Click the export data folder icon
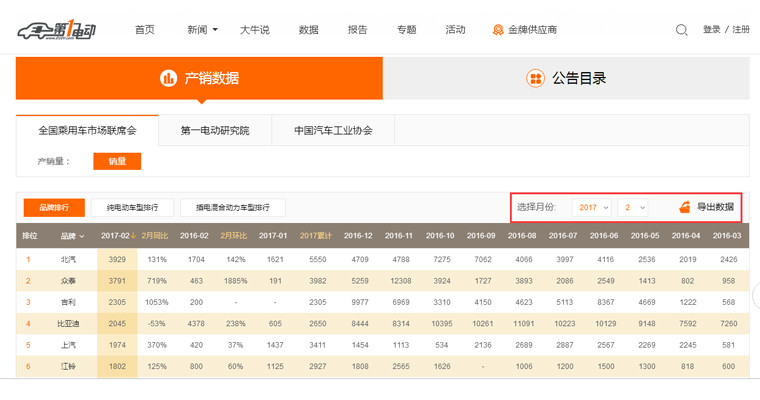760x400 pixels. tap(684, 208)
